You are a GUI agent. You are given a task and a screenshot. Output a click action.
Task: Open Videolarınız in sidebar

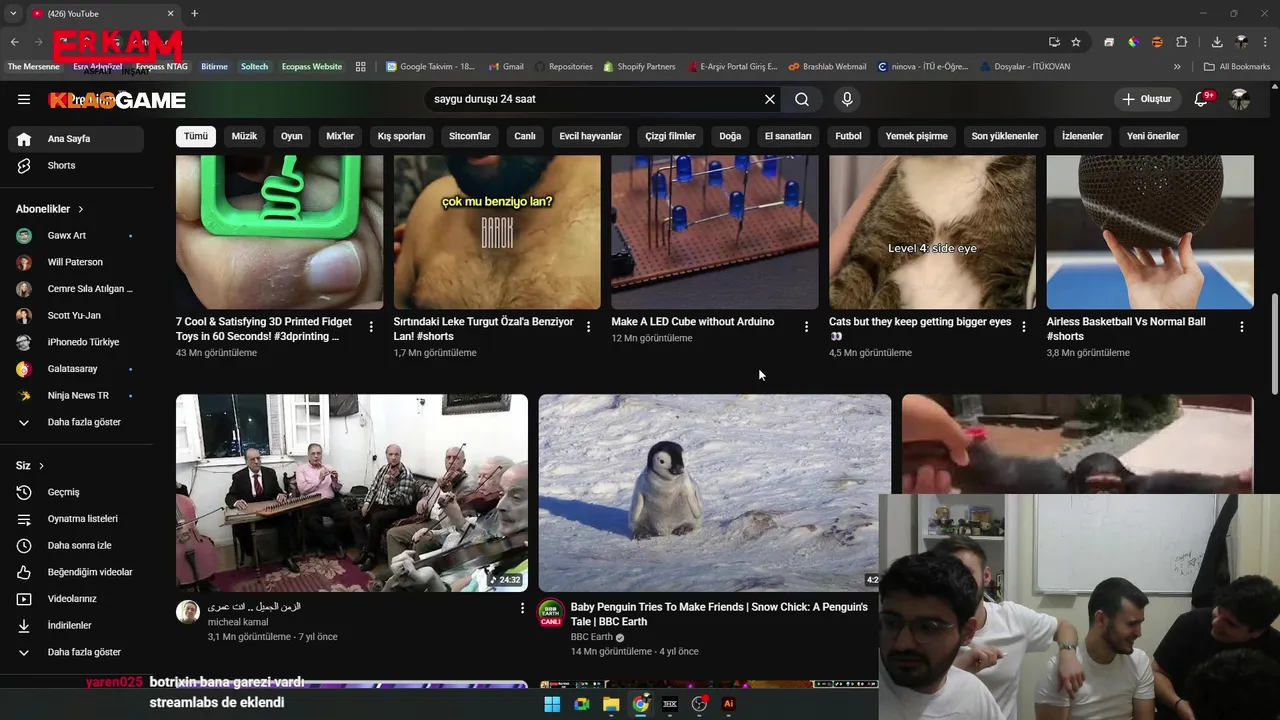(76, 599)
